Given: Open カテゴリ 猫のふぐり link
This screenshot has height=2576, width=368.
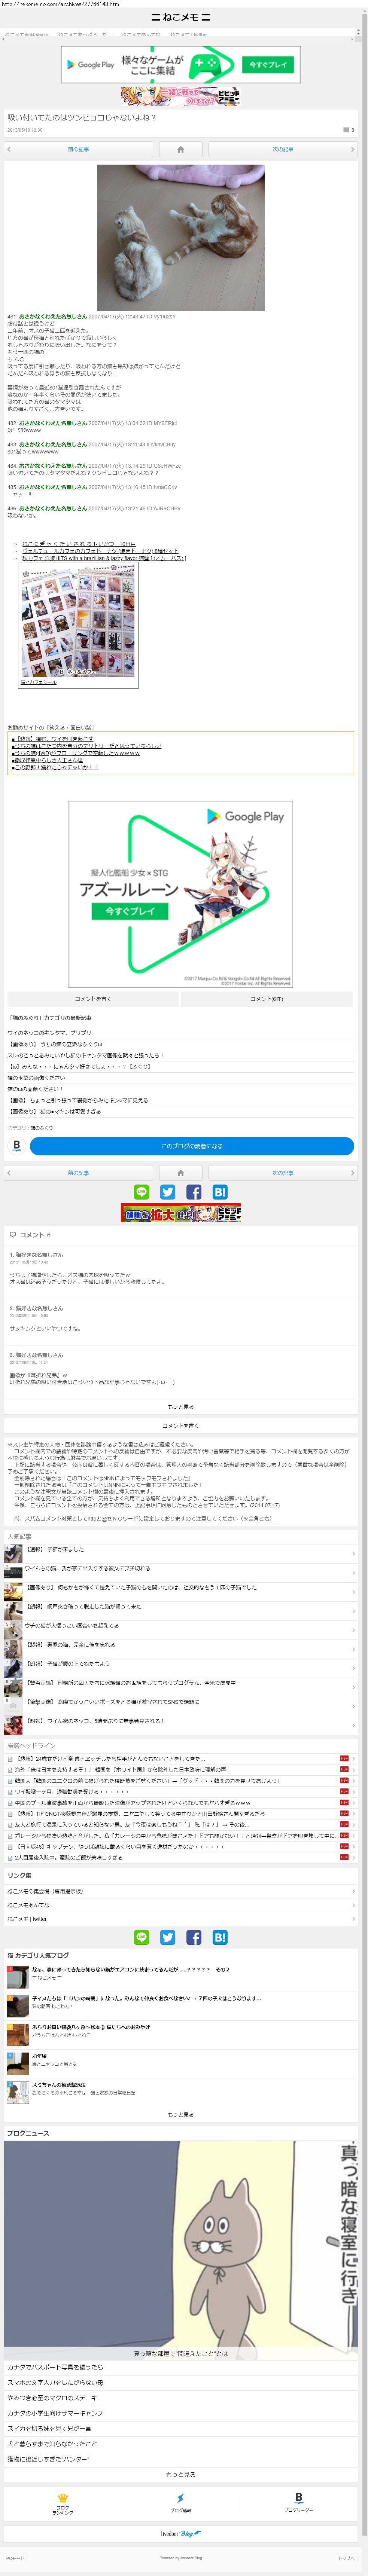Looking at the screenshot, I should [42, 1128].
